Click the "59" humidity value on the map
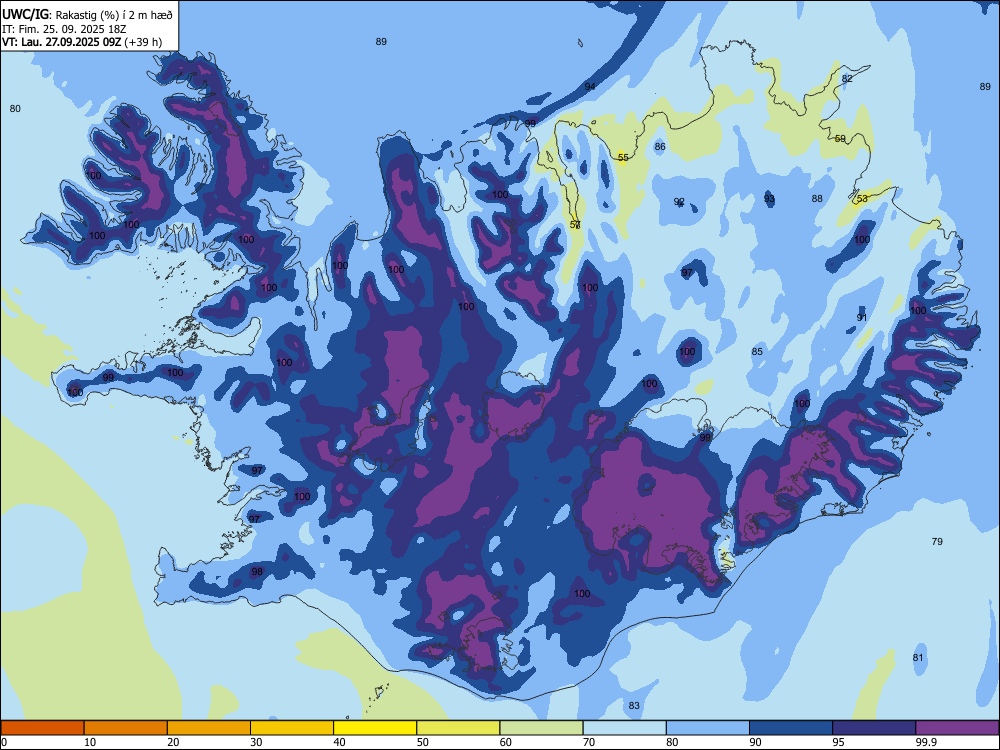 [840, 138]
